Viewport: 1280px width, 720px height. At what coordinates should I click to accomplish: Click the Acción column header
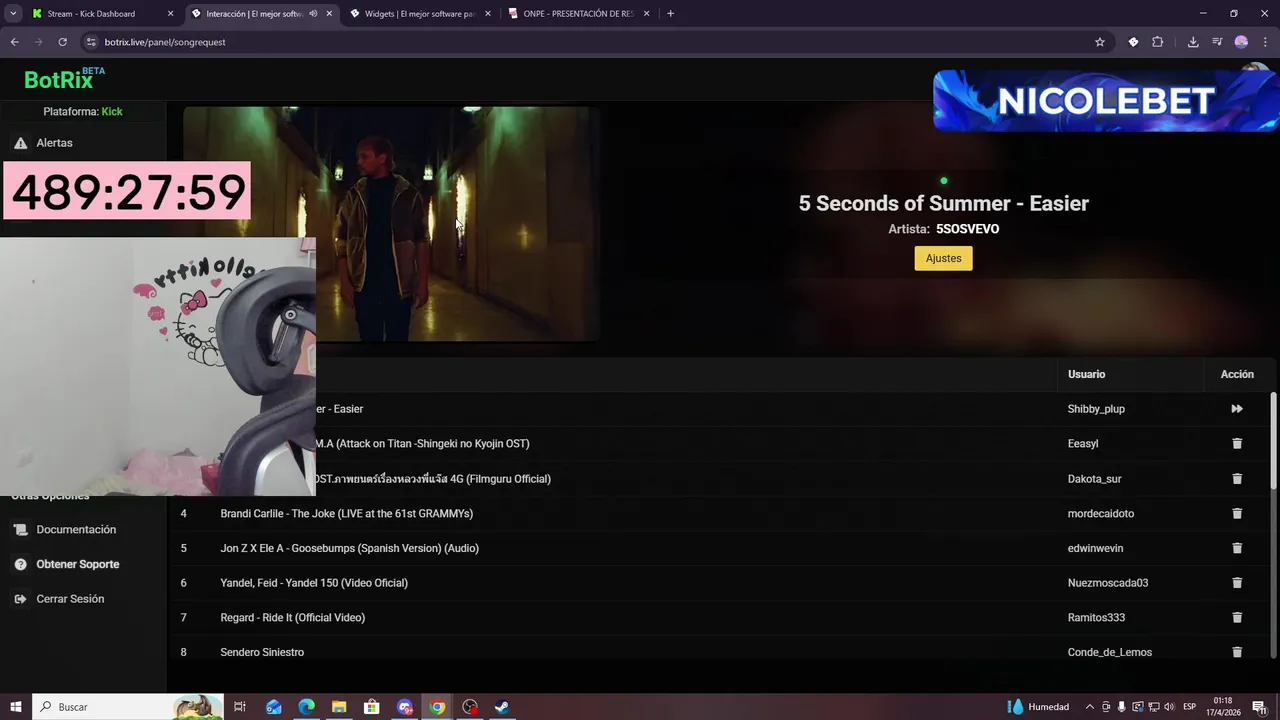[x=1237, y=374]
